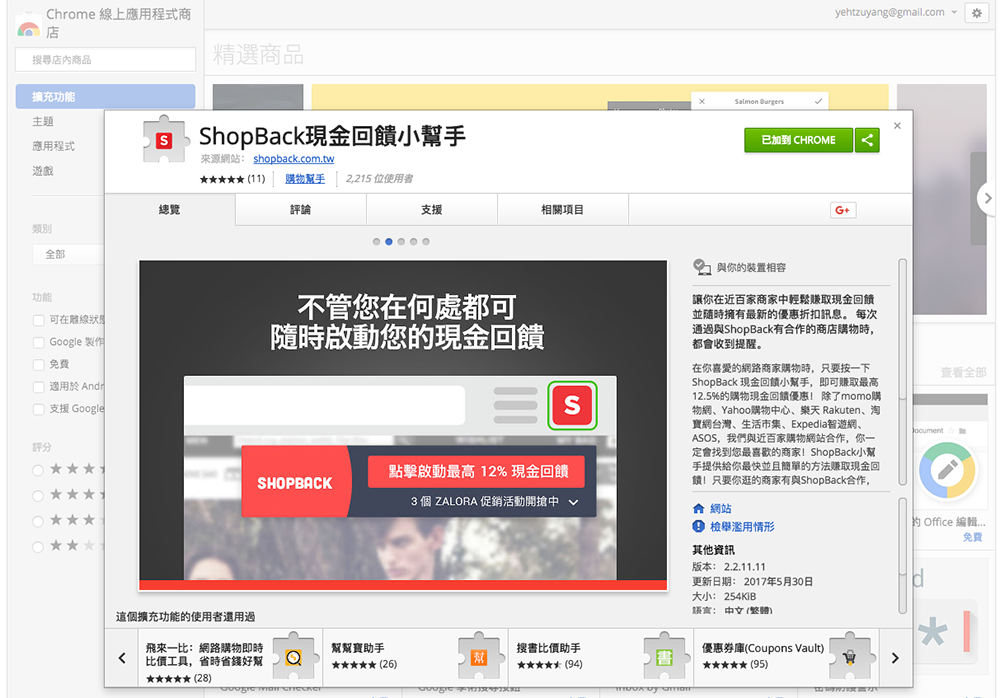Viewport: 1000px width, 698px height.
Task: Open the shopback.com.tw link
Action: [x=293, y=159]
